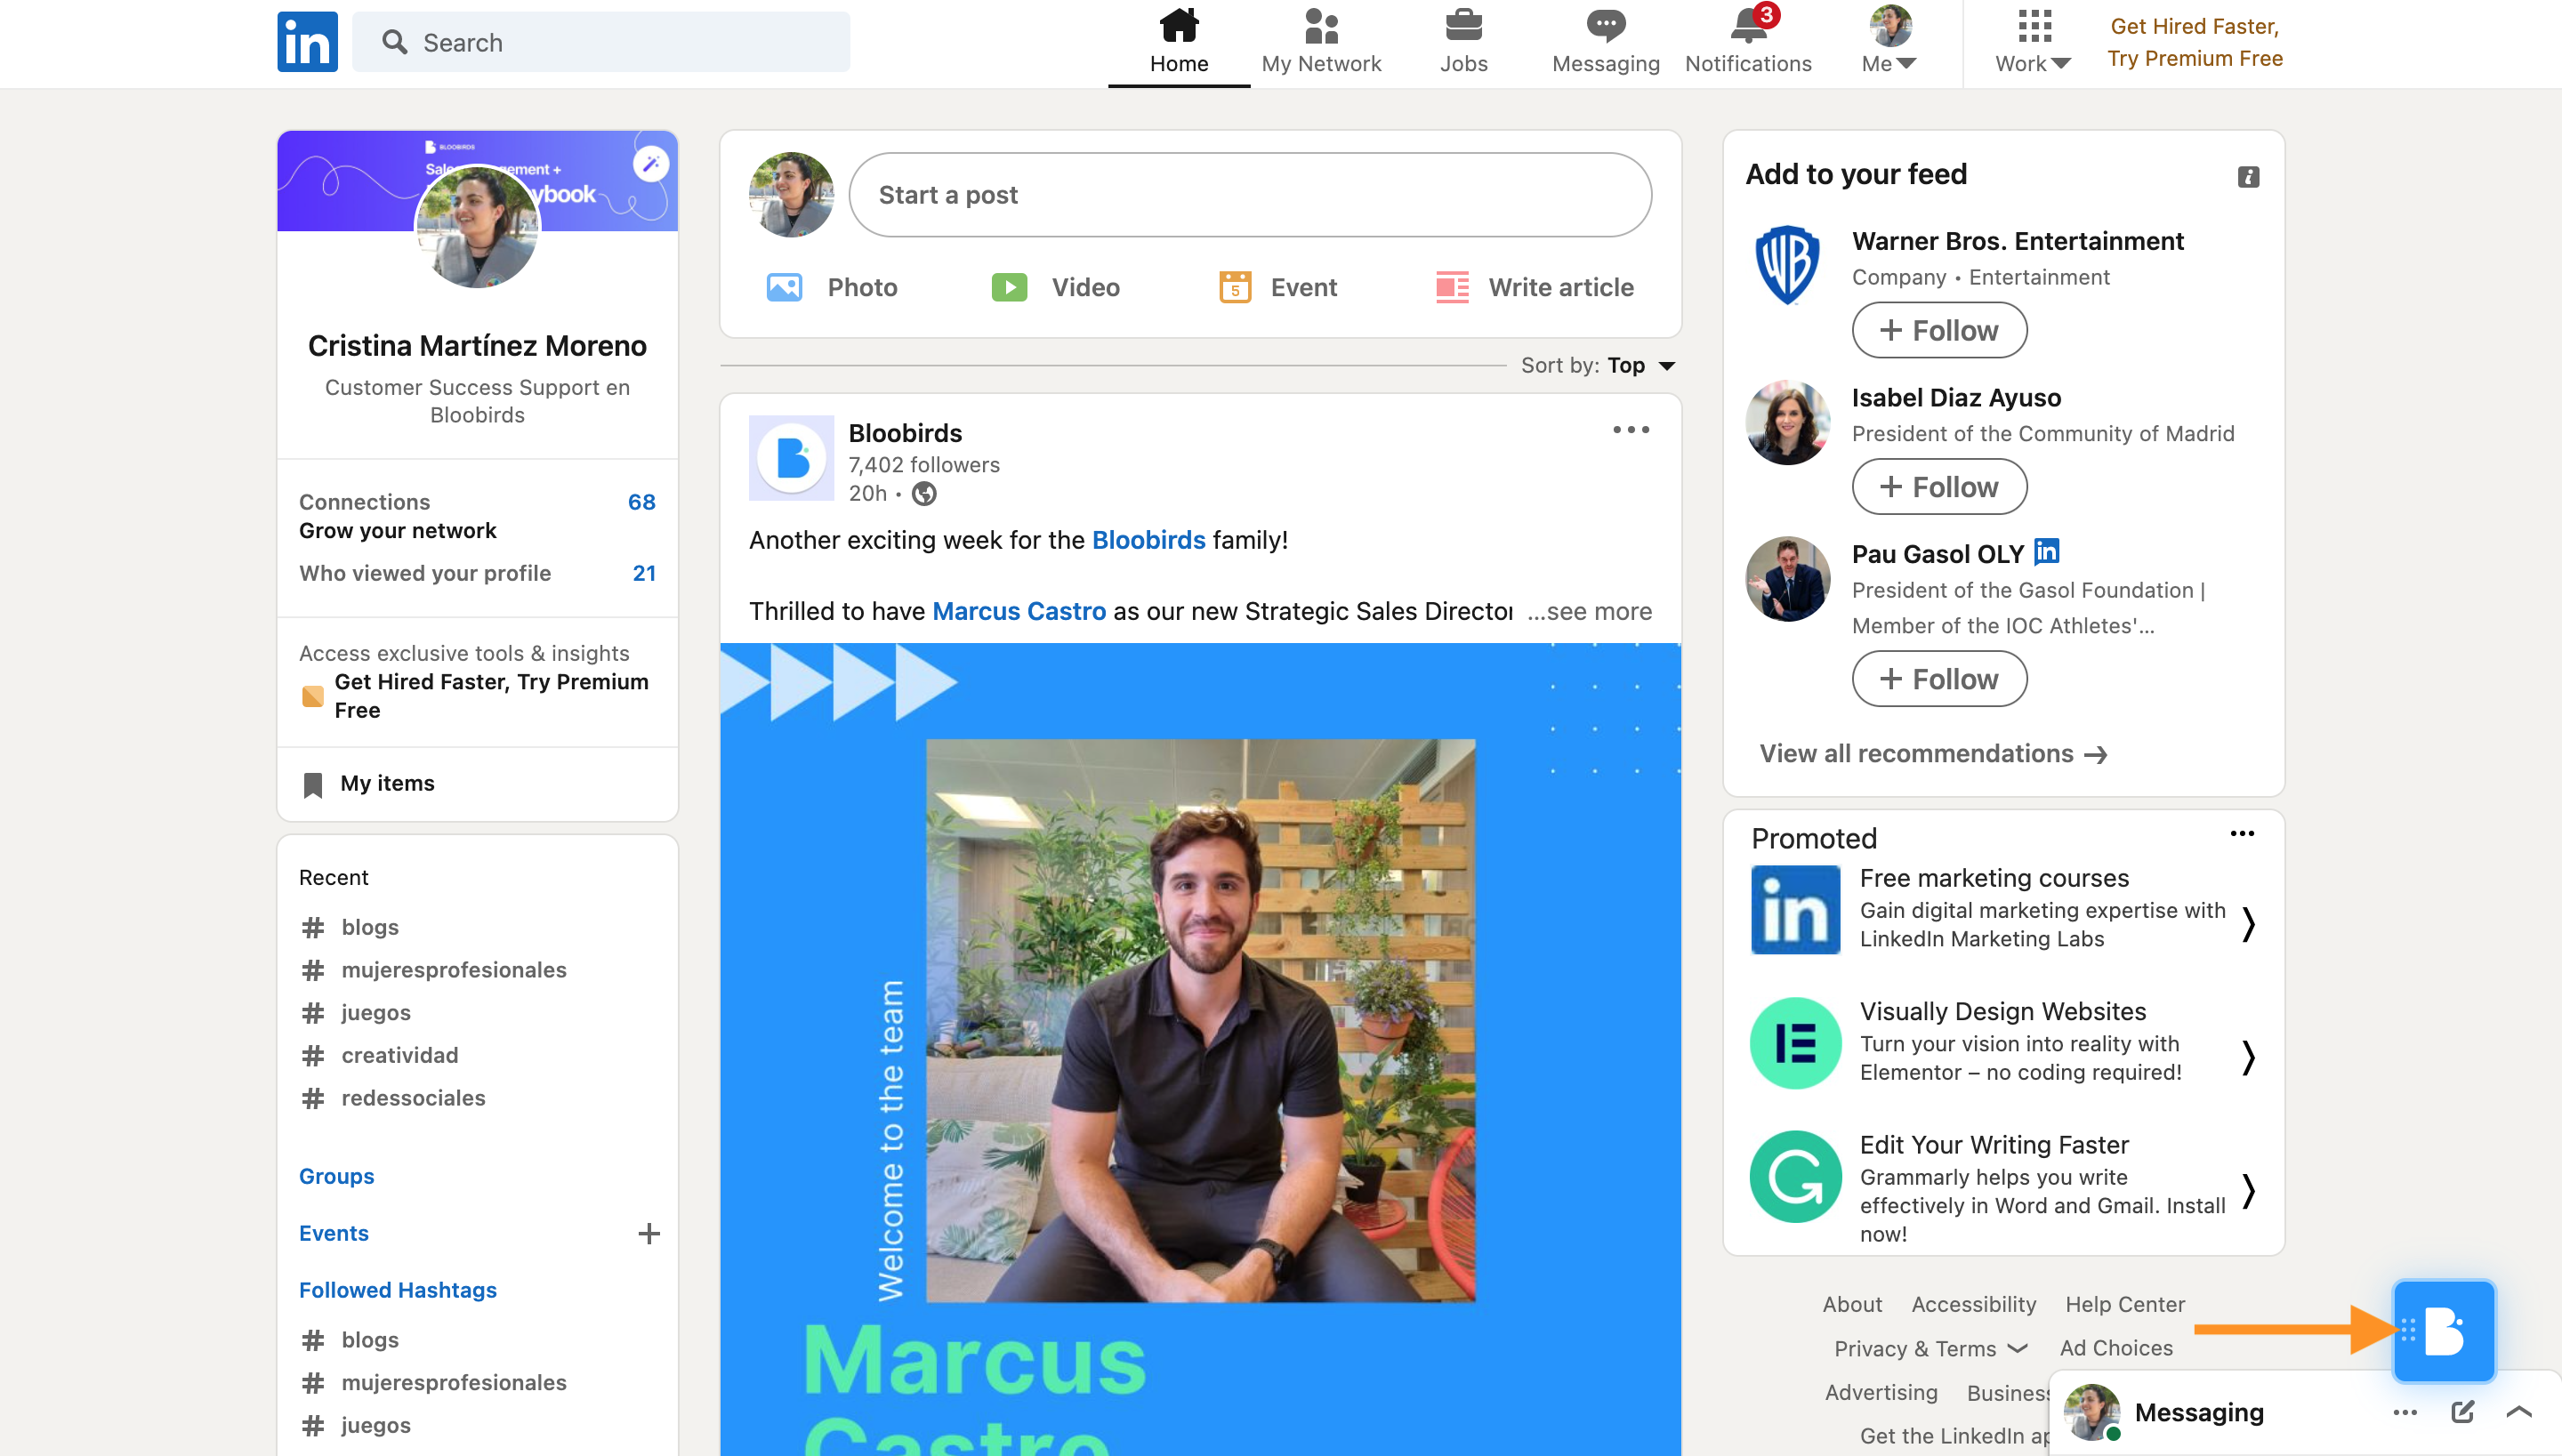Screen dimensions: 2562x1456
Task: Open Warner Bros. logo
Action: pyautogui.click(x=1787, y=265)
